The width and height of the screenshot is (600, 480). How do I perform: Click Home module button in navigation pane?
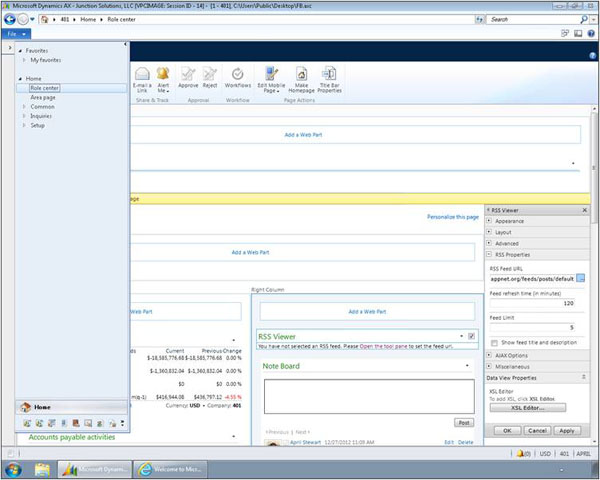tap(72, 407)
